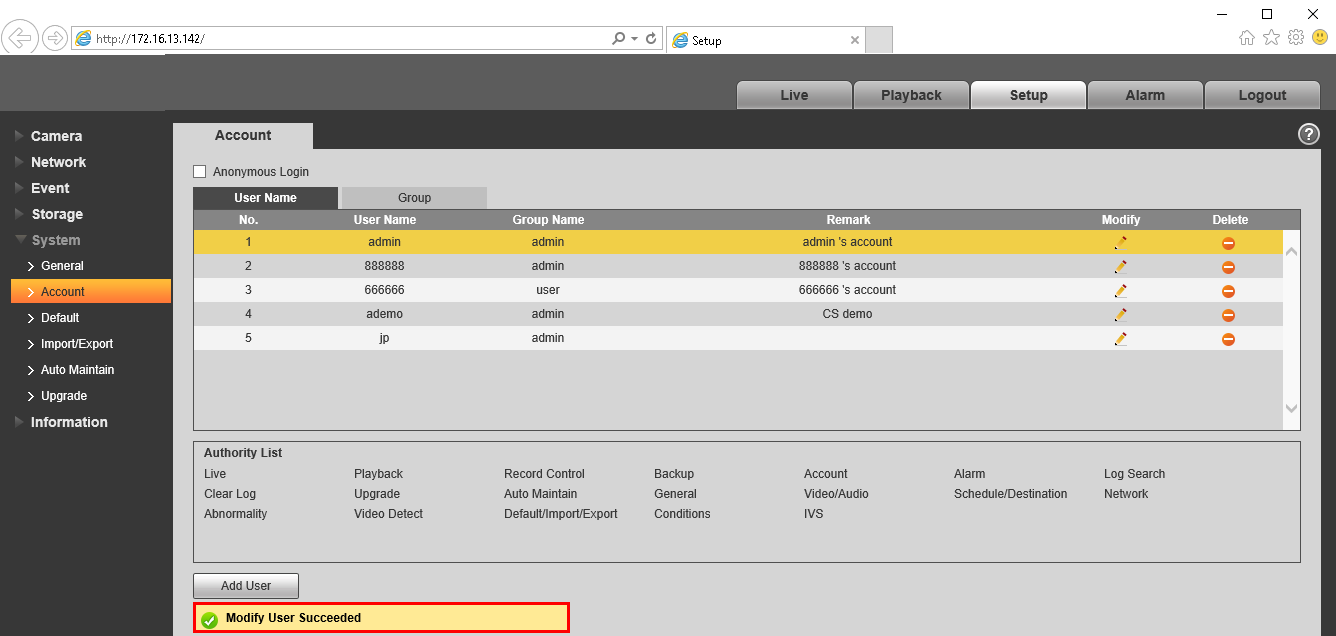Go back with browser back arrow
This screenshot has height=636, width=1336.
21,38
